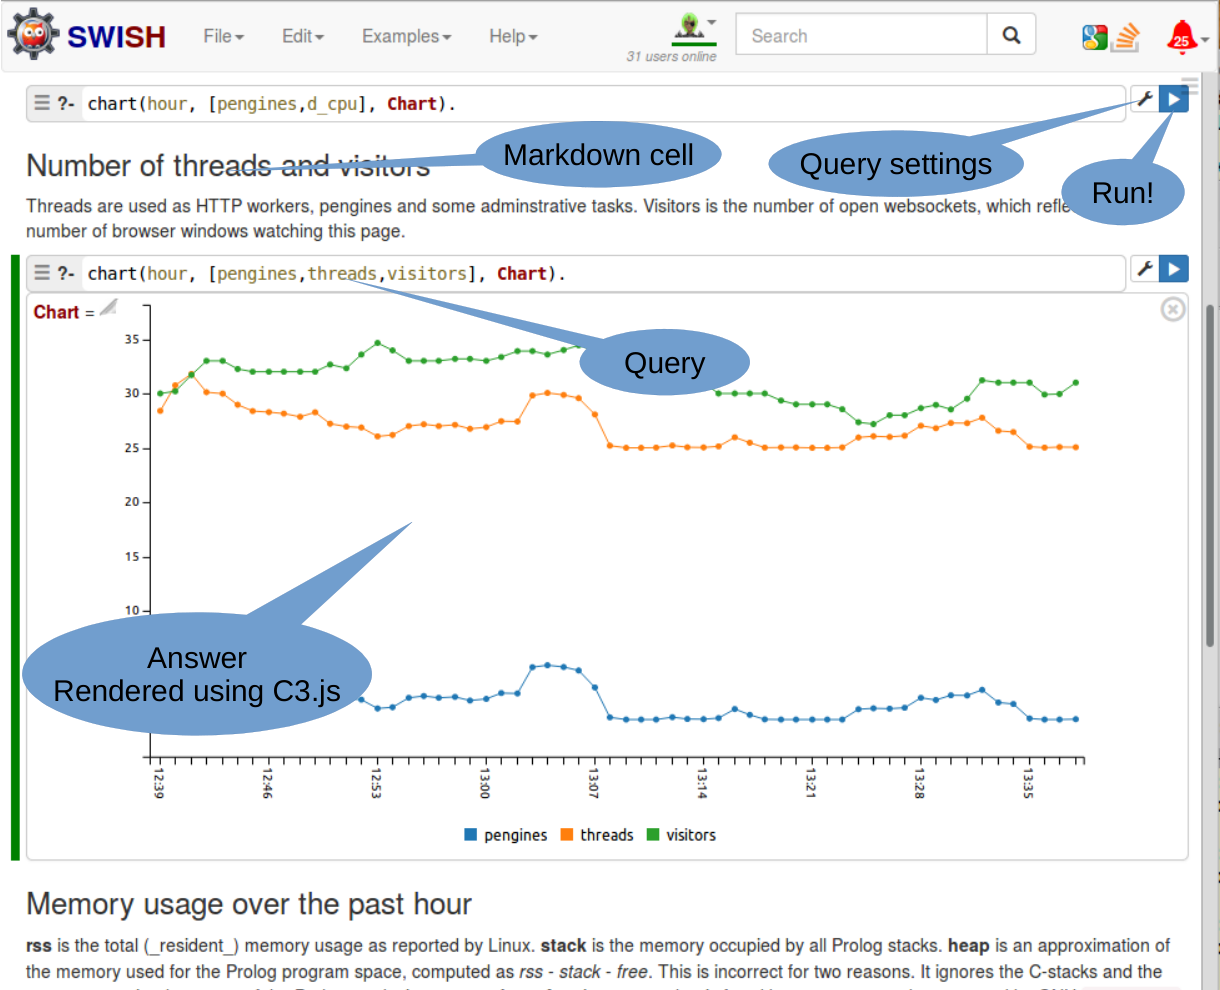Open the Examples menu
This screenshot has width=1220, height=990.
click(x=406, y=36)
